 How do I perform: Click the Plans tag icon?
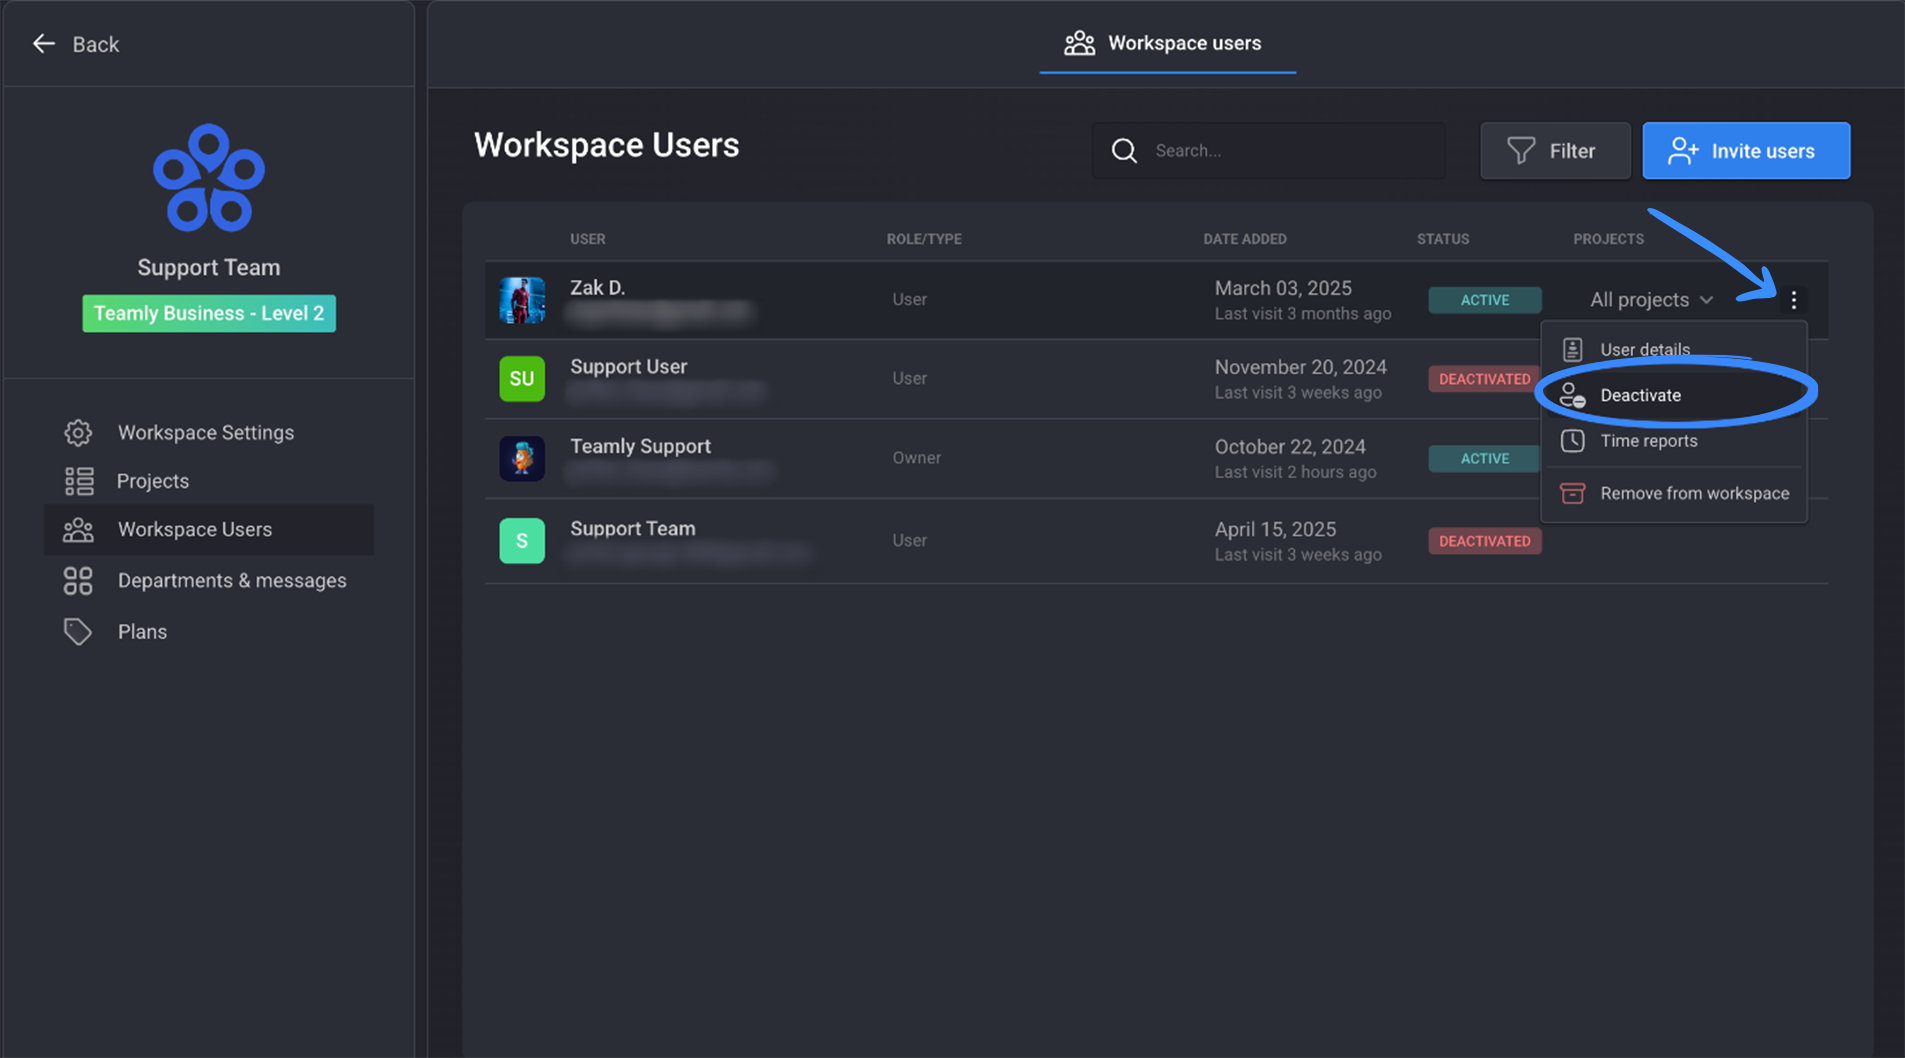(78, 632)
